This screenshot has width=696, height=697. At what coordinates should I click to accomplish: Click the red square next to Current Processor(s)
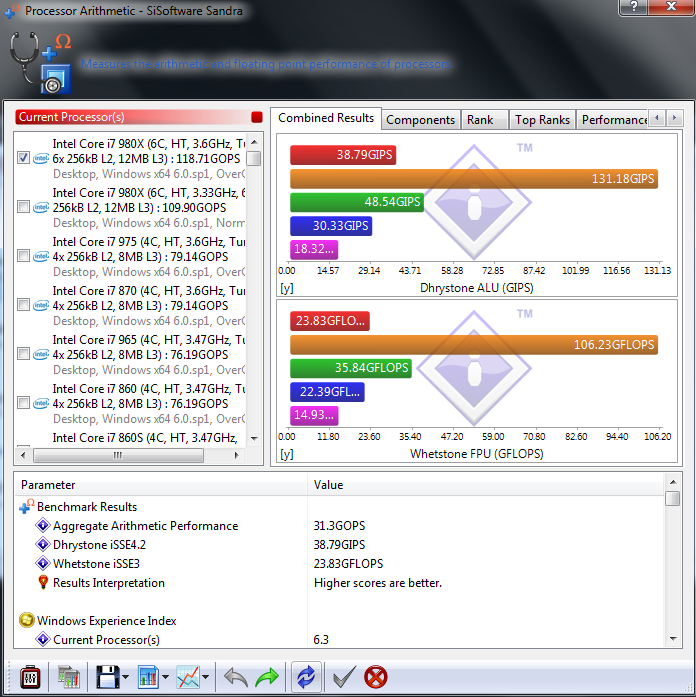point(256,117)
